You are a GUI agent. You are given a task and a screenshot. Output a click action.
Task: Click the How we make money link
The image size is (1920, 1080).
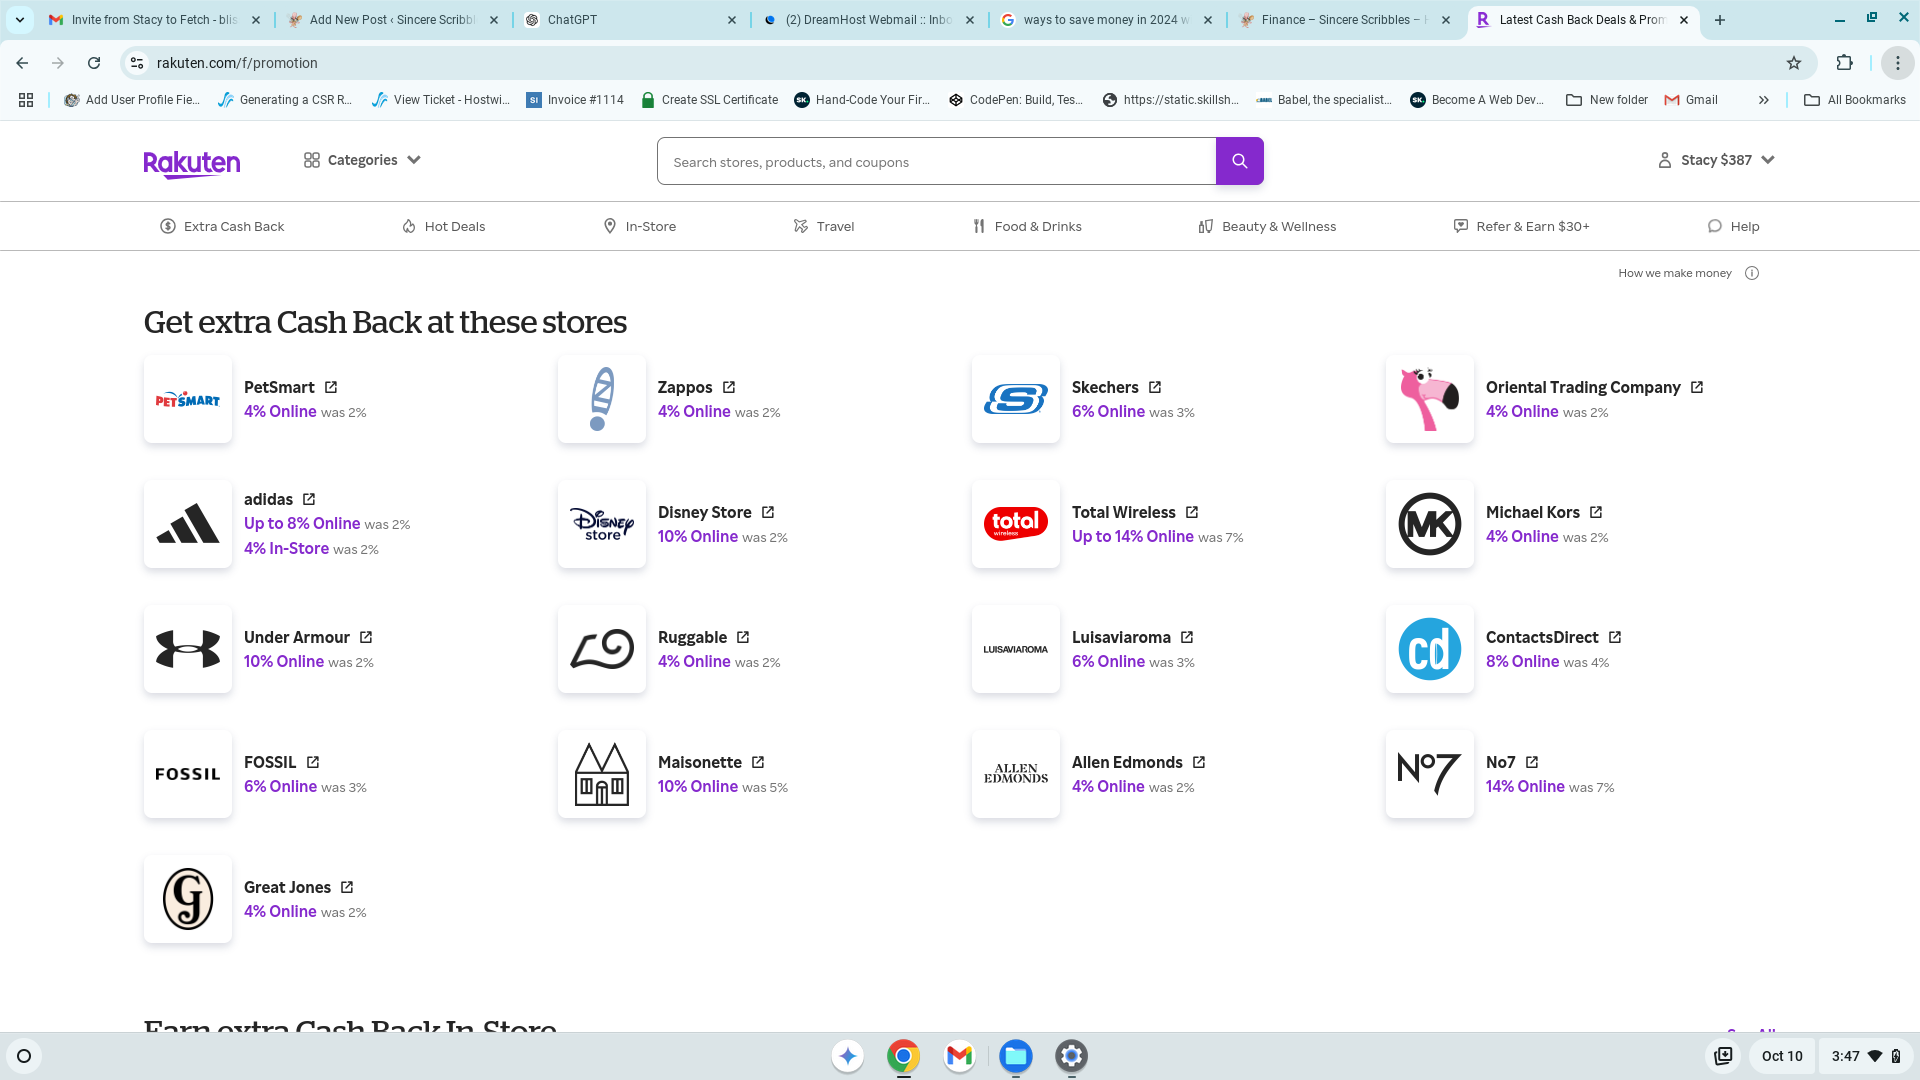pos(1675,273)
